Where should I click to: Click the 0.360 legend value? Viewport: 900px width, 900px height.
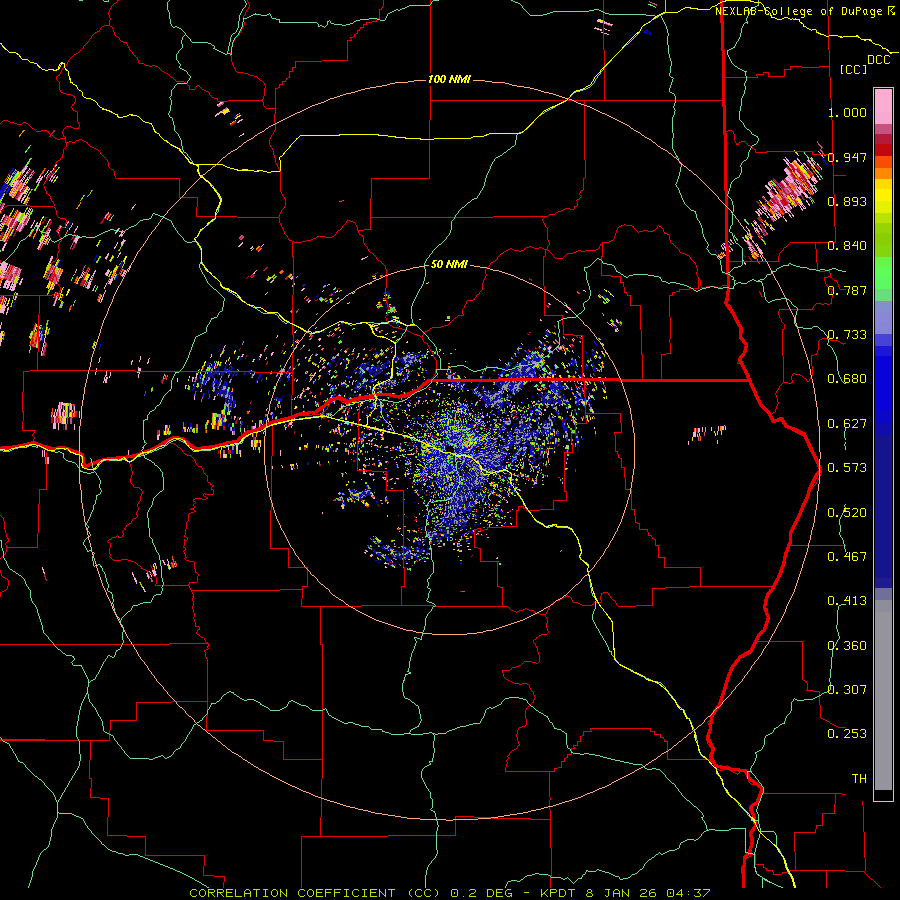[x=847, y=646]
